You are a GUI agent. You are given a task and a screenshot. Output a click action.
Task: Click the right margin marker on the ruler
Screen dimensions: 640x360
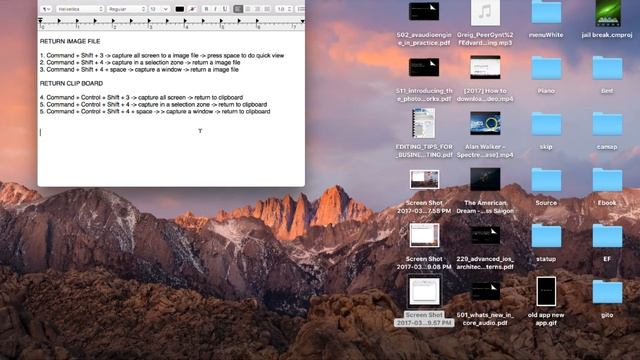point(302,21)
